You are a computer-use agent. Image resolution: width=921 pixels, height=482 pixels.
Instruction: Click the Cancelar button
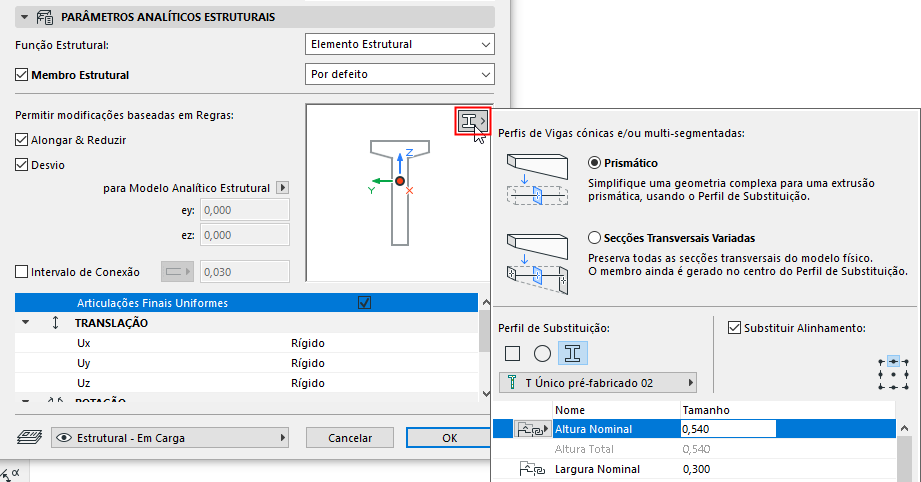point(349,438)
